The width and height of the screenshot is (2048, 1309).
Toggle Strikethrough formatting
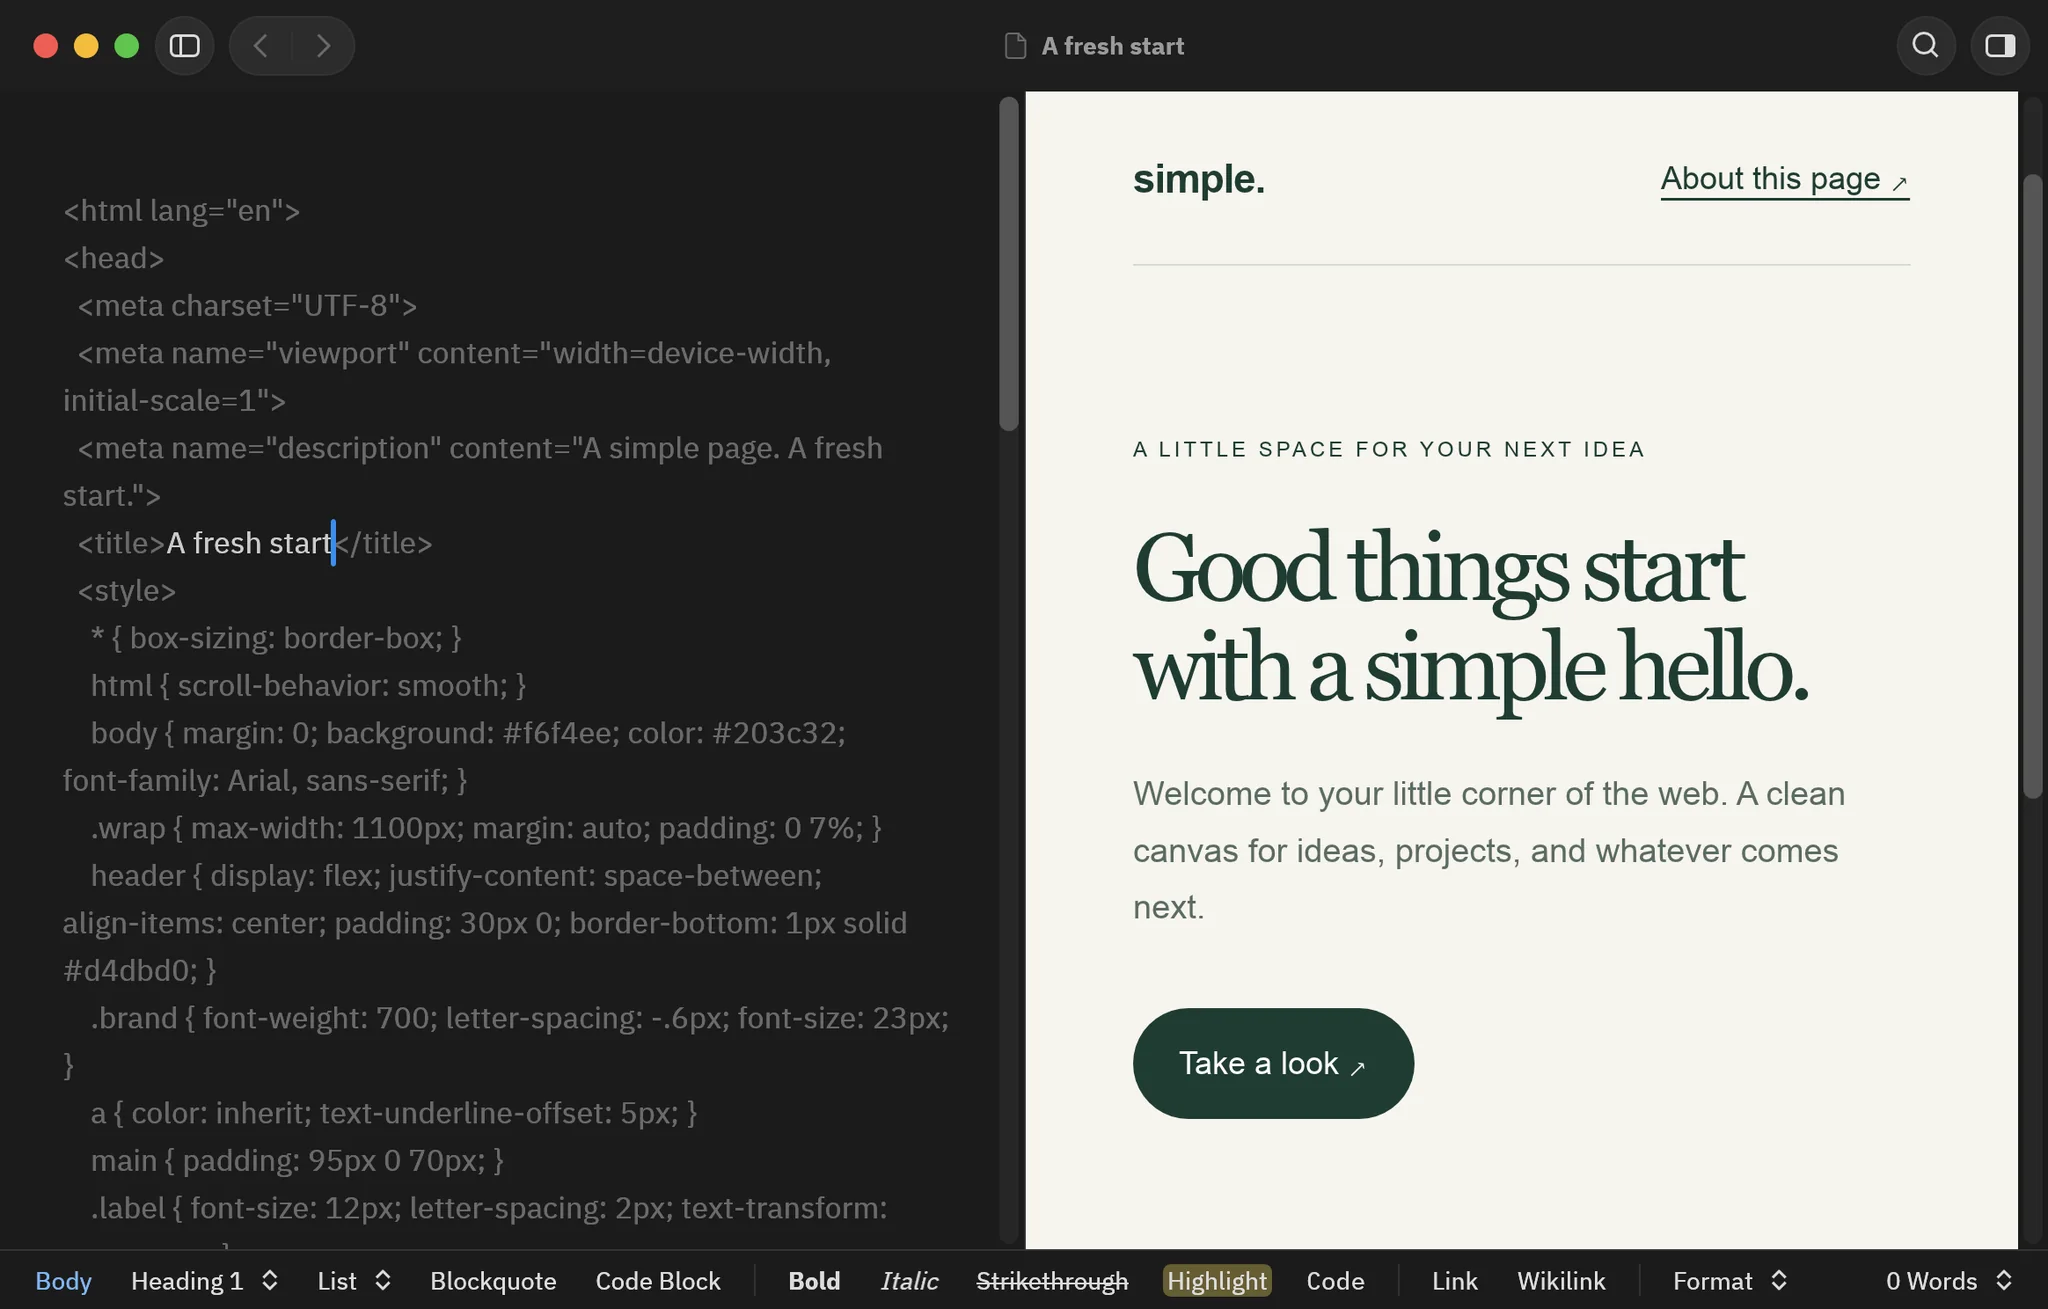1052,1281
